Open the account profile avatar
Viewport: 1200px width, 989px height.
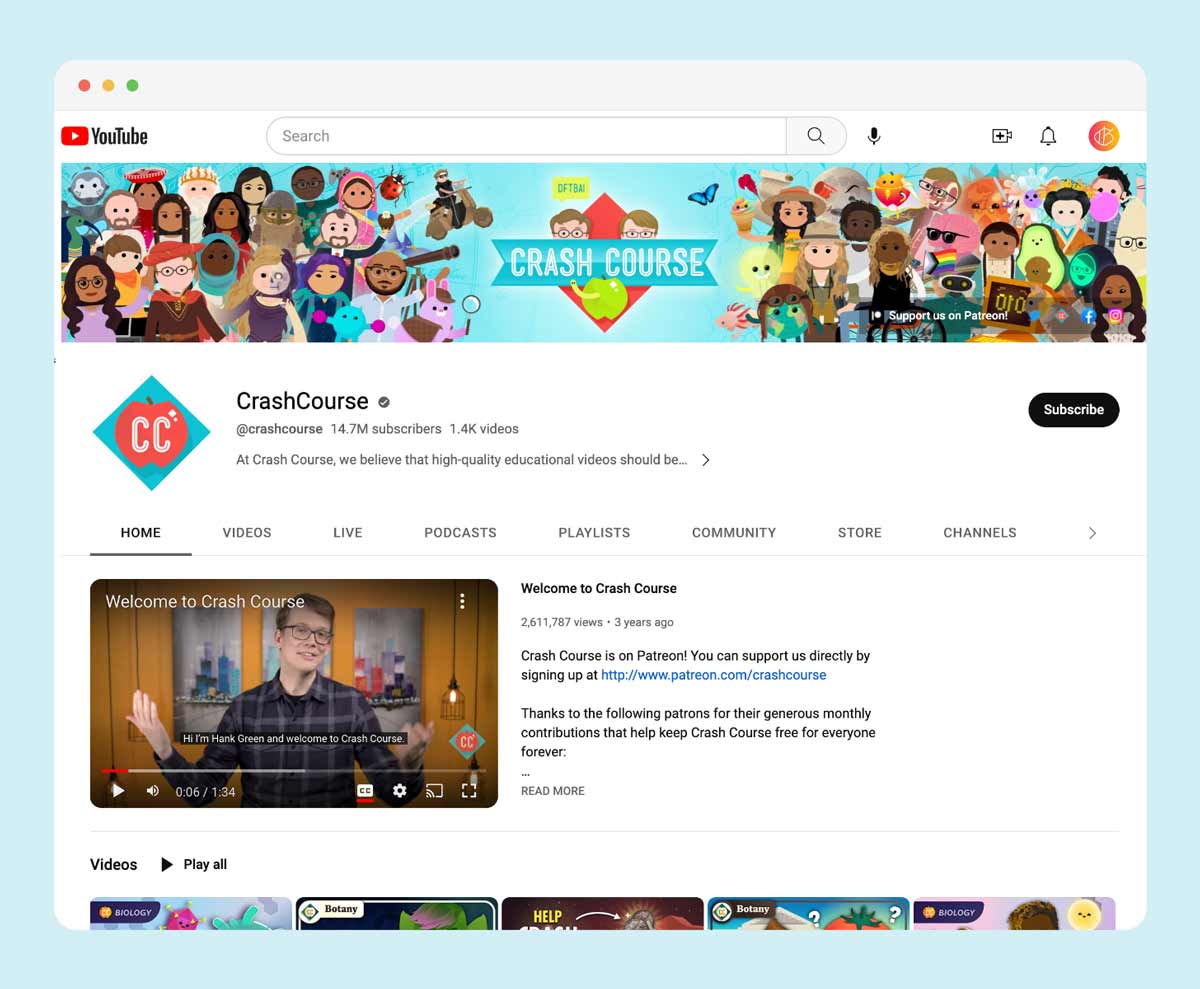point(1103,136)
